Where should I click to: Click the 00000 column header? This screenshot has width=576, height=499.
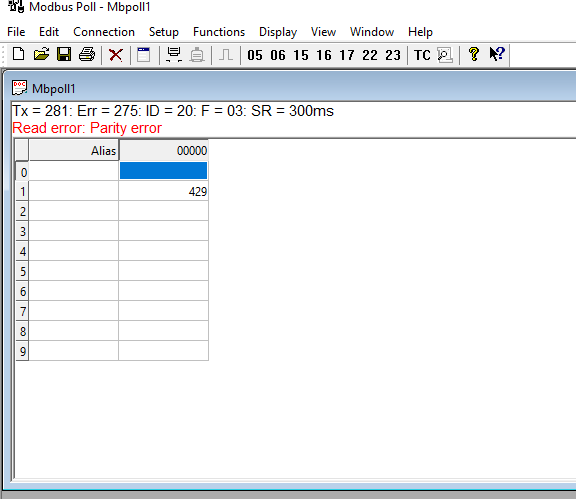point(163,150)
